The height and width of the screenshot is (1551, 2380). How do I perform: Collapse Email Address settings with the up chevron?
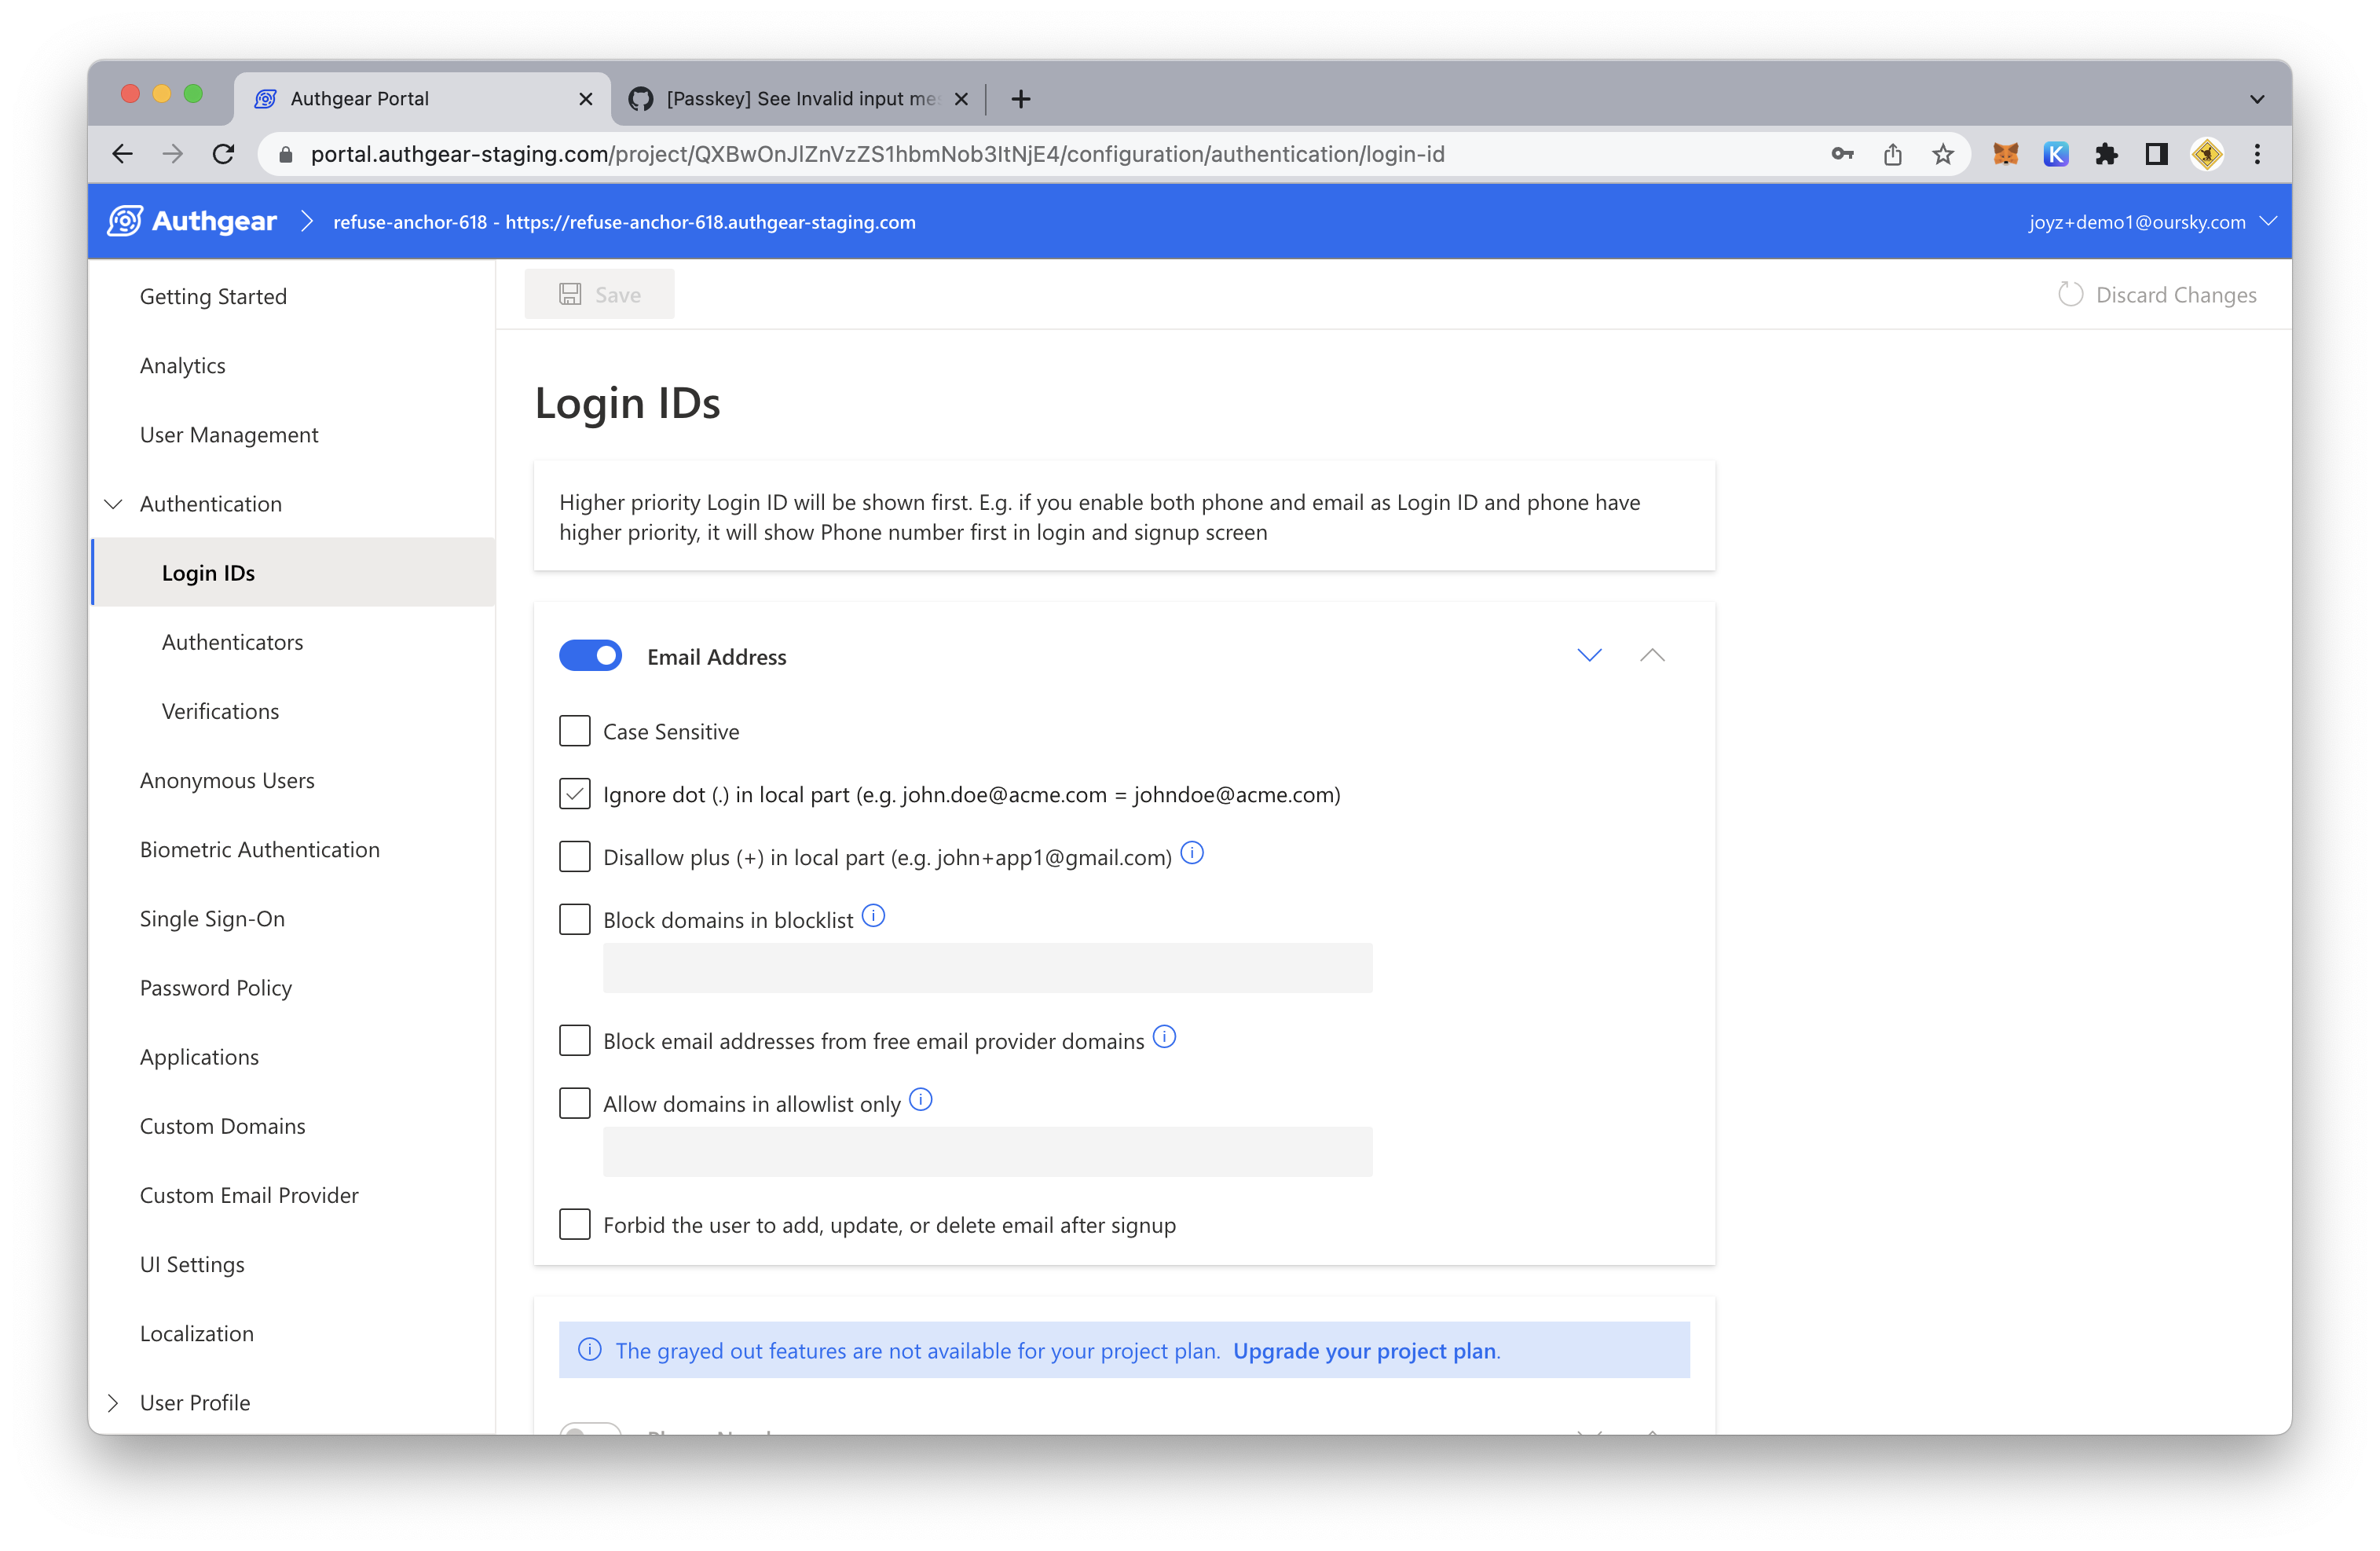pos(1652,655)
